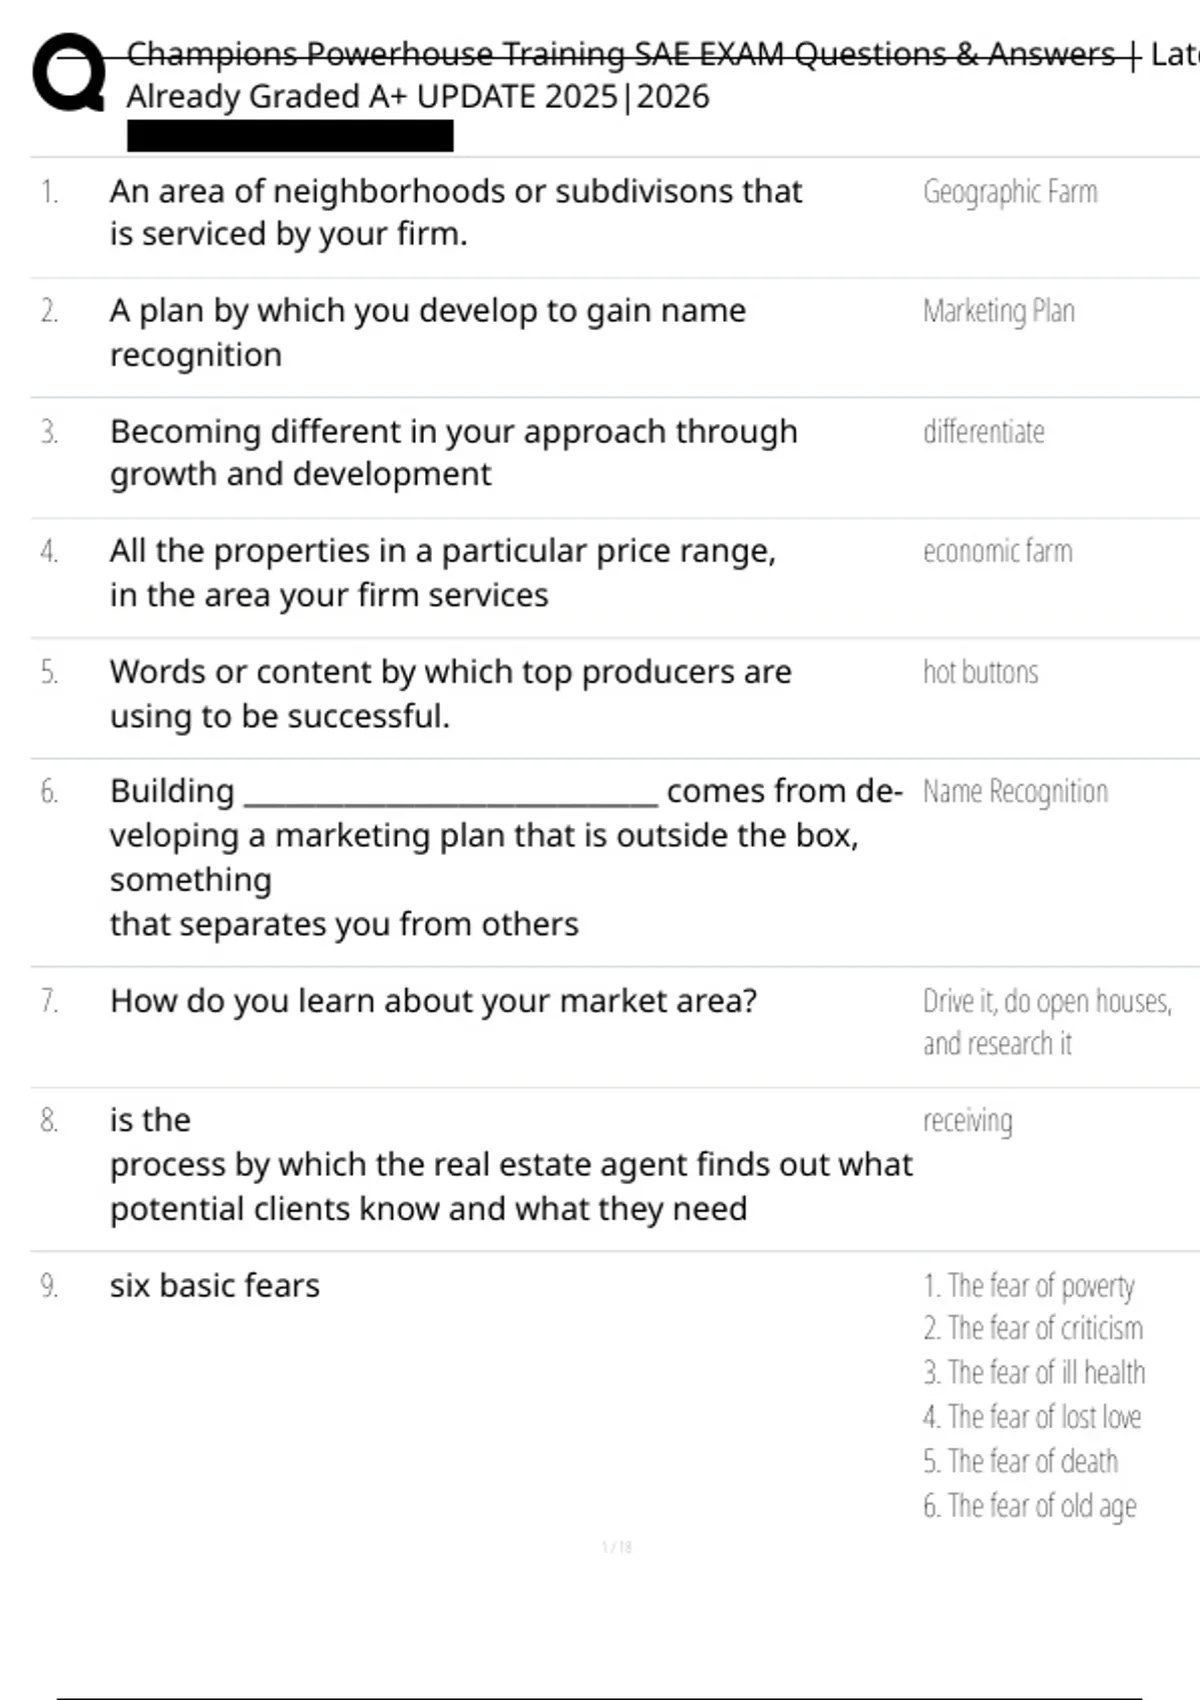Screen dimensions: 1200x1700
Task: Click 'How do you learn about your market area?'
Action: tap(434, 1001)
